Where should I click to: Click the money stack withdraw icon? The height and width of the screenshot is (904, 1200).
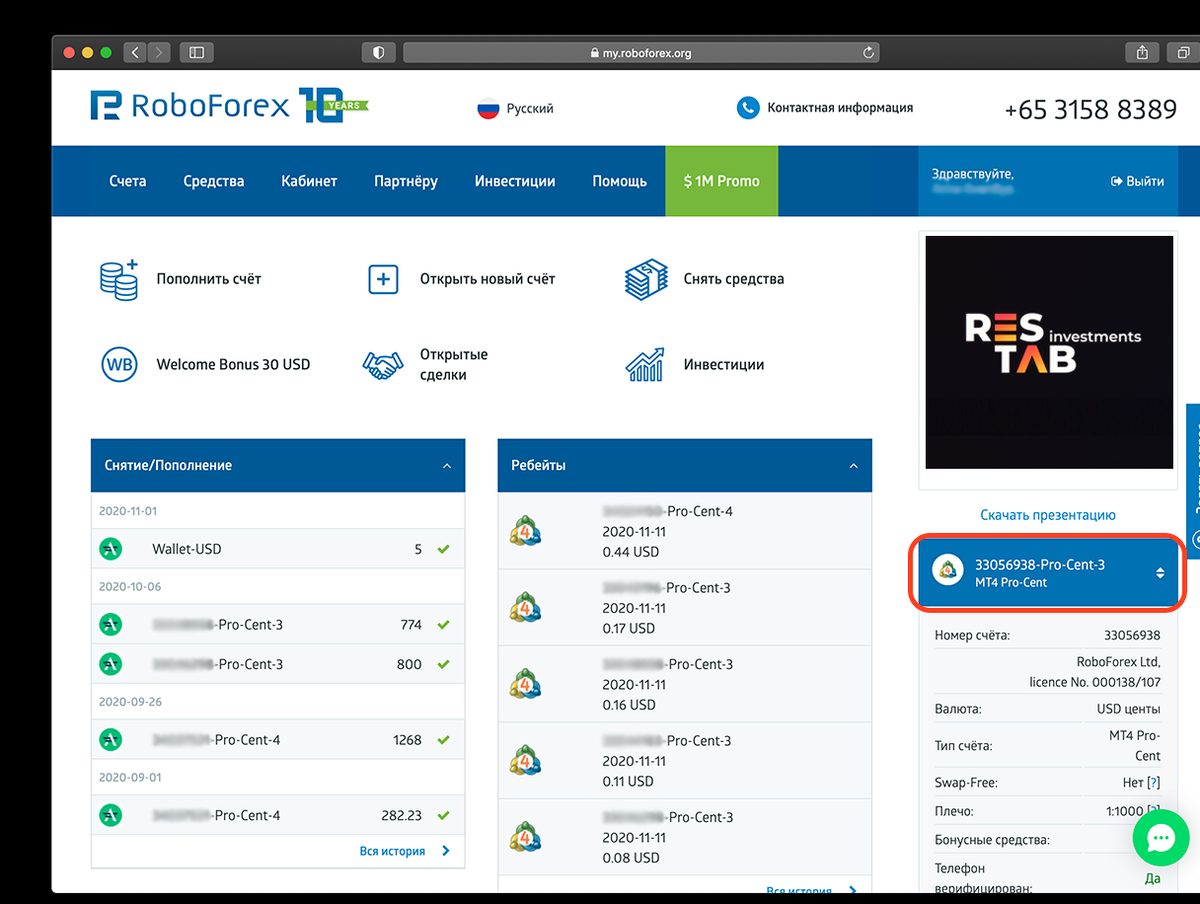click(x=646, y=279)
